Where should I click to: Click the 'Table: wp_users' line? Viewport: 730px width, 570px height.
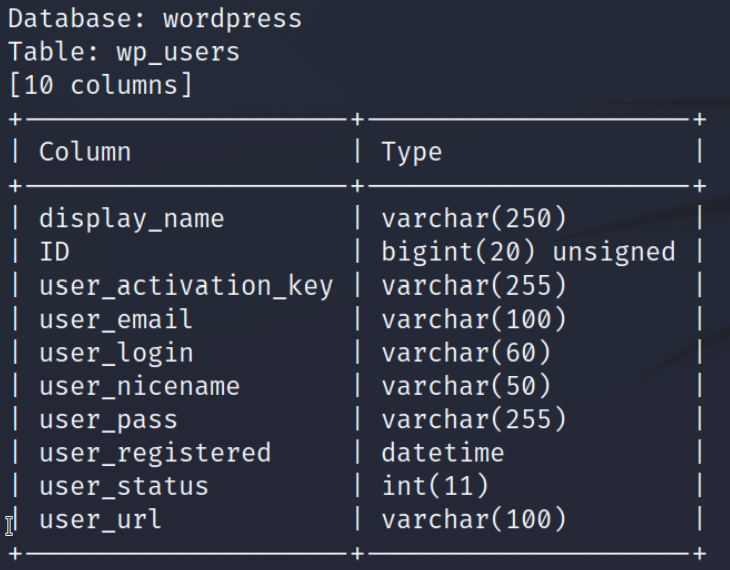tap(124, 52)
